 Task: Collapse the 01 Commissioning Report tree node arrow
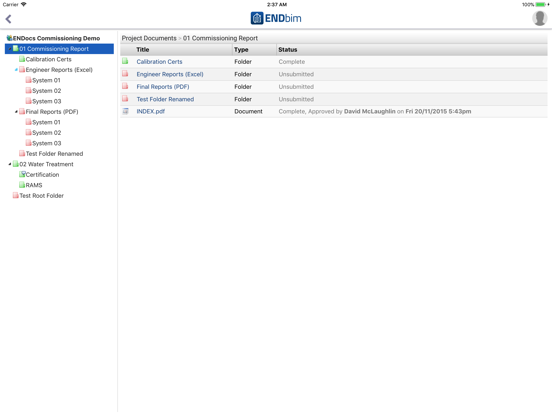pos(10,49)
